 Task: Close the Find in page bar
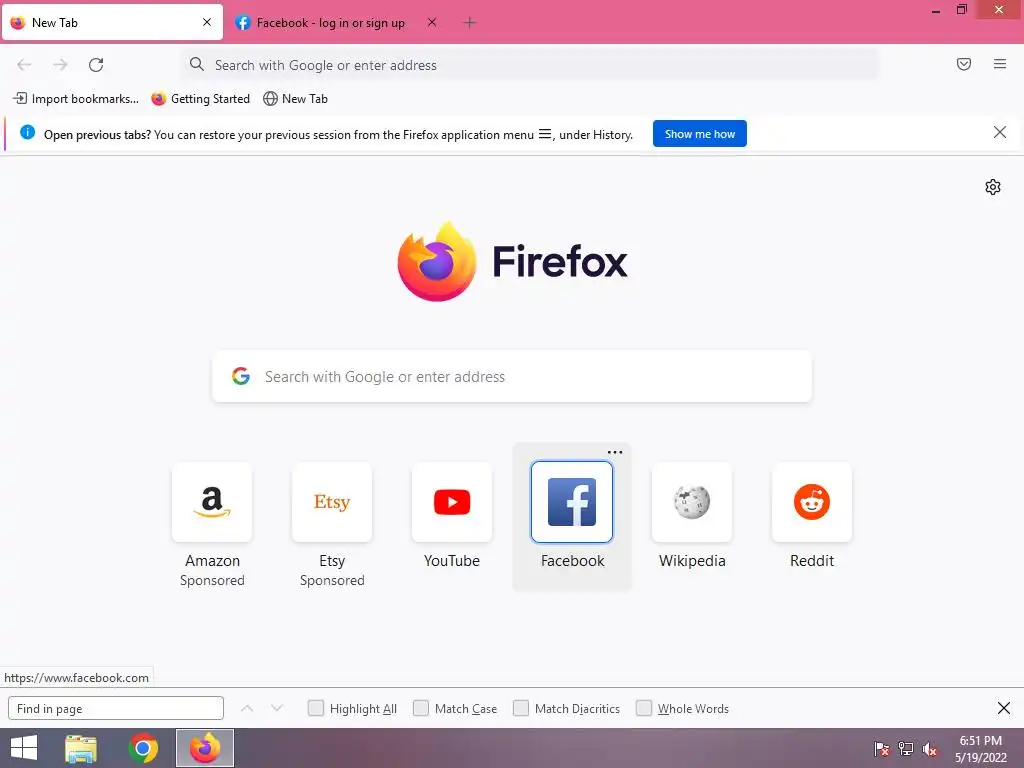click(1004, 708)
